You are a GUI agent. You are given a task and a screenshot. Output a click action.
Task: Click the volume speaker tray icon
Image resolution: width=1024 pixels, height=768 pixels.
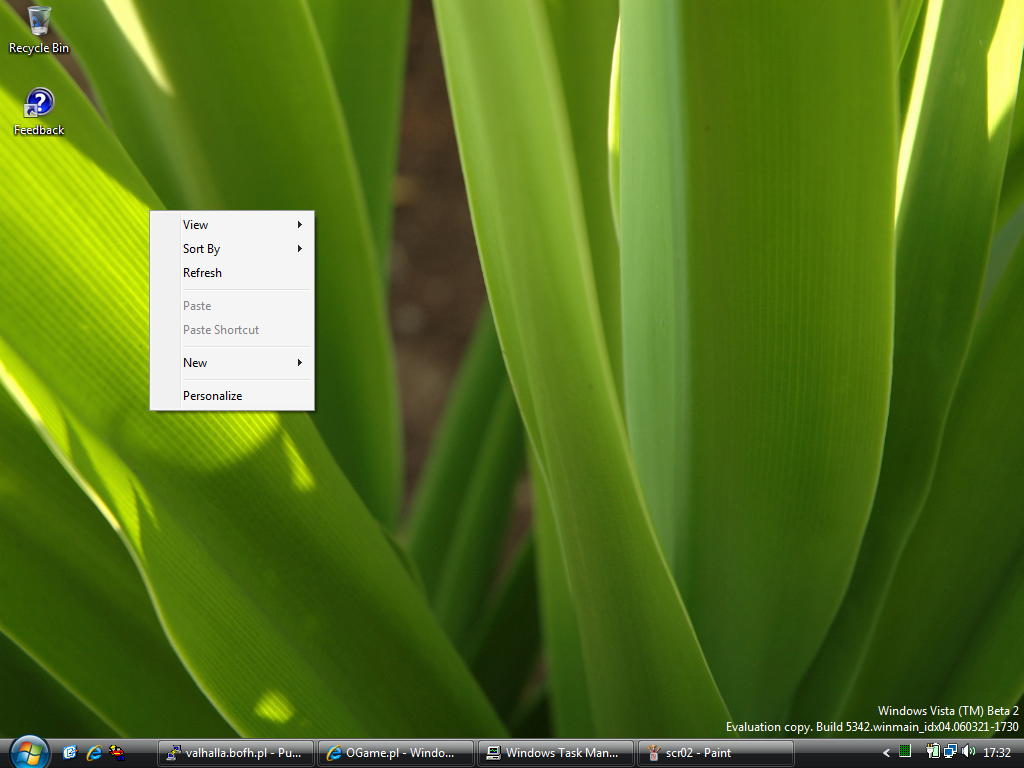[x=967, y=752]
